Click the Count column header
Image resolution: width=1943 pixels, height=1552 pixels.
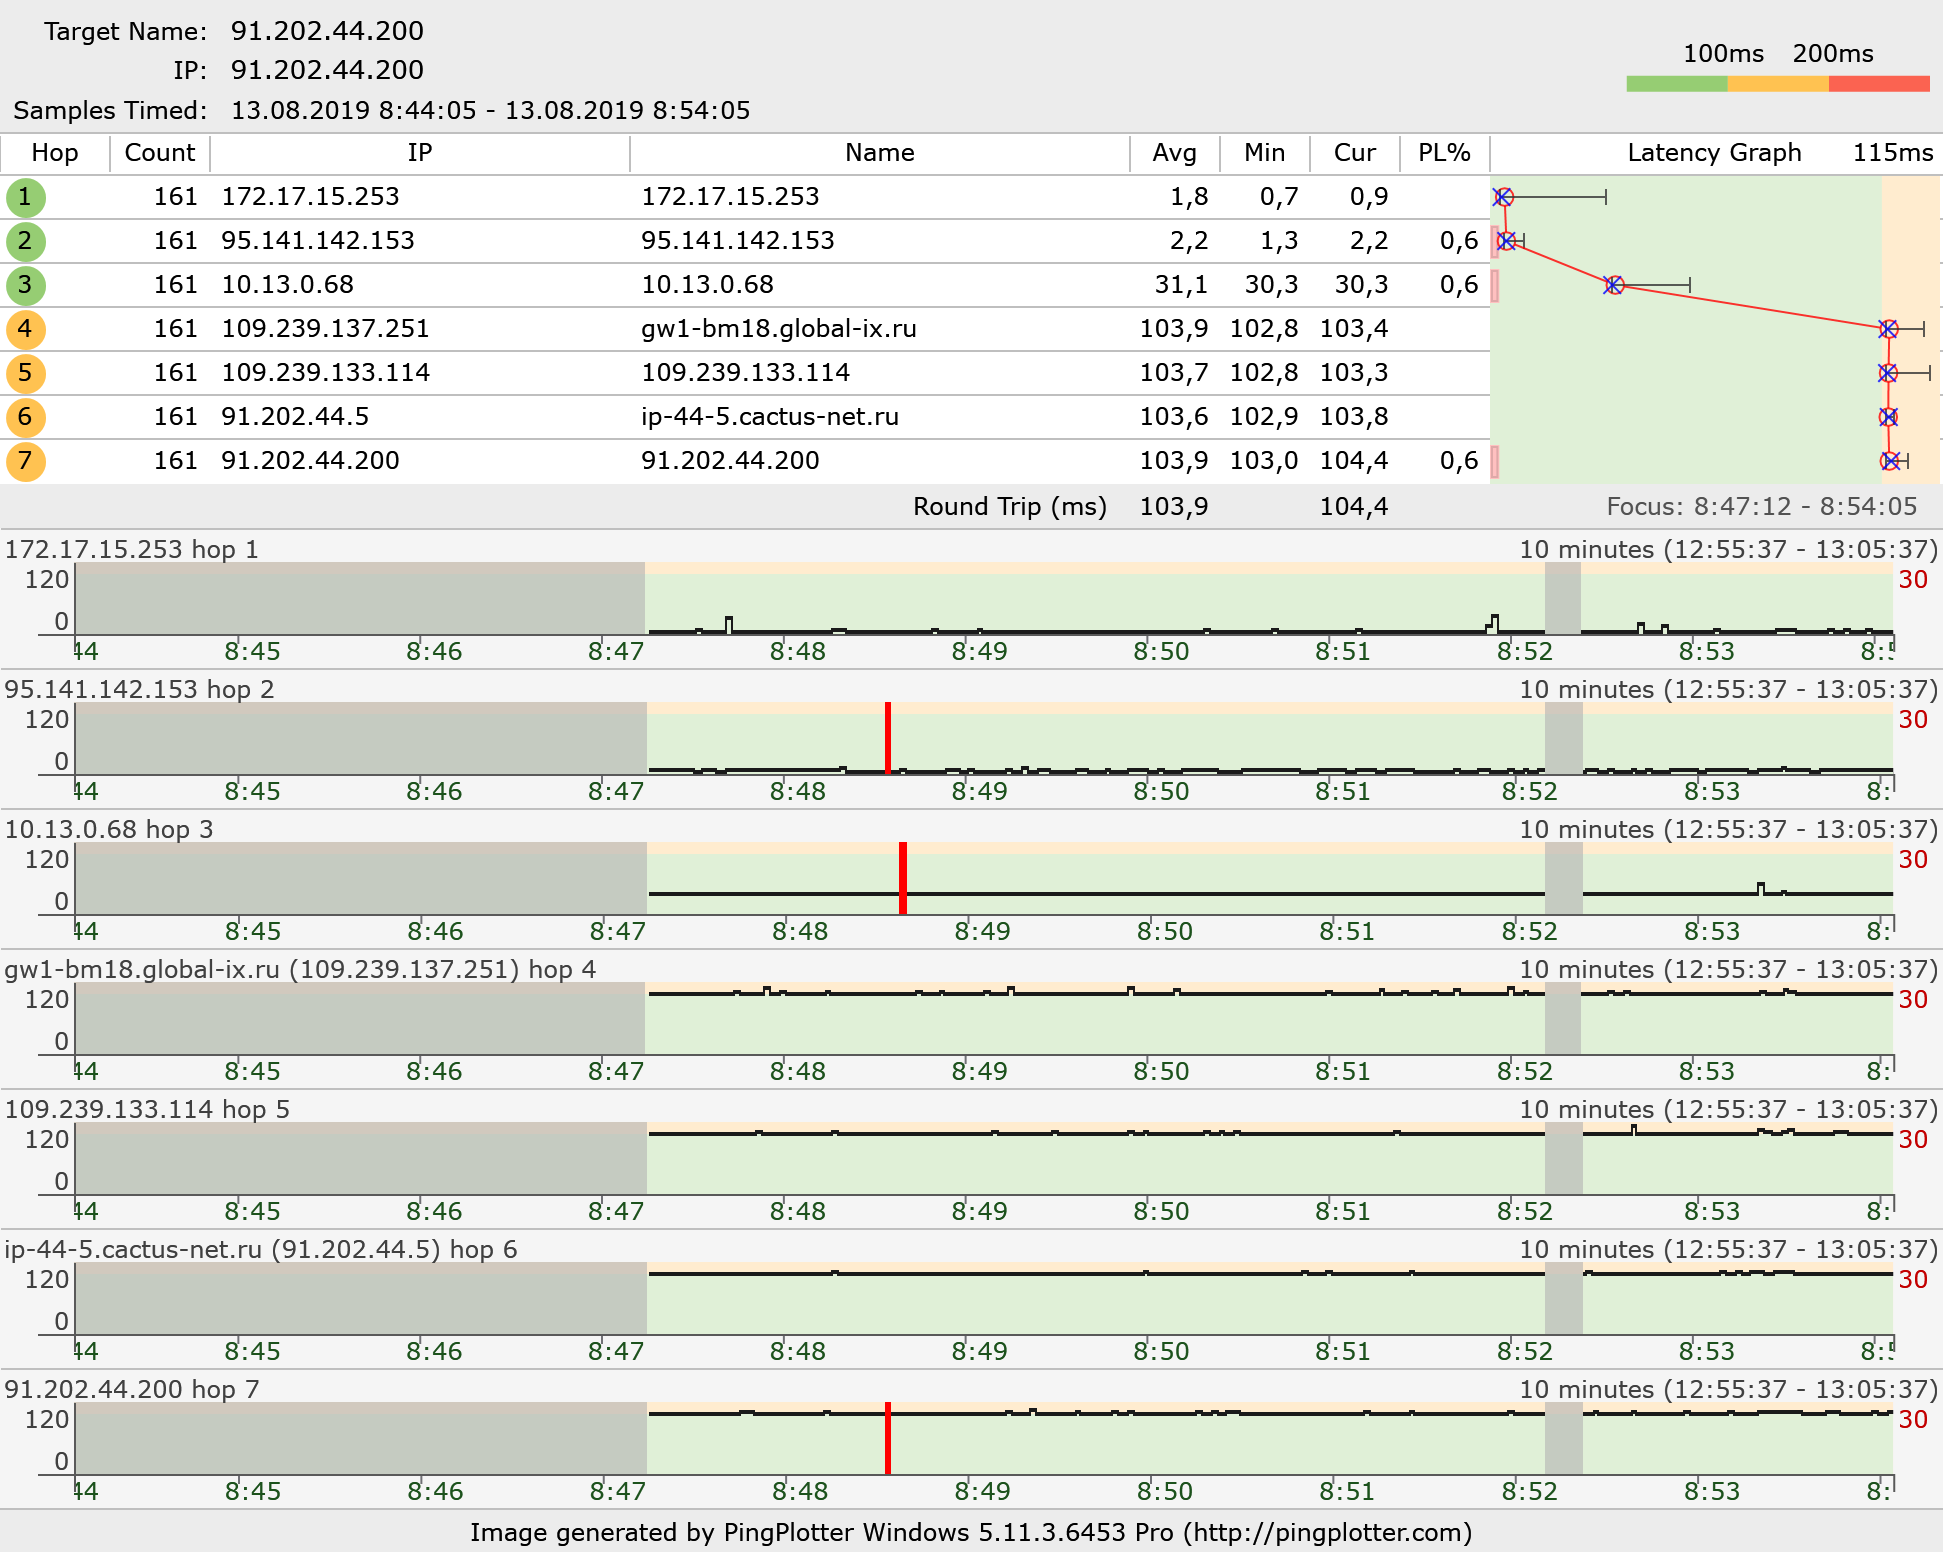pos(160,153)
